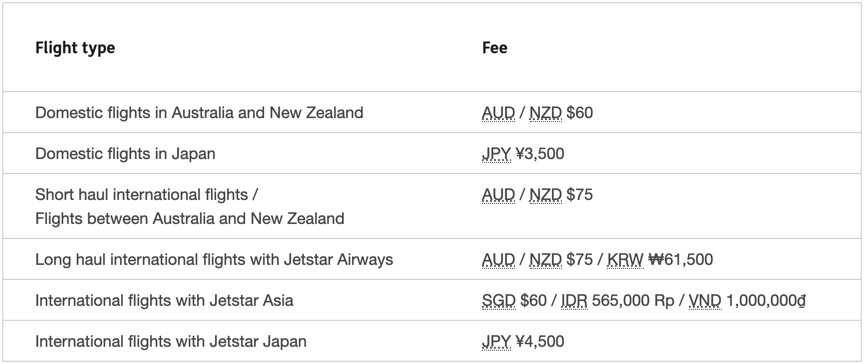Click the NZD abbreviation beside the $60 fee
Screen dimensions: 865x364
546,113
